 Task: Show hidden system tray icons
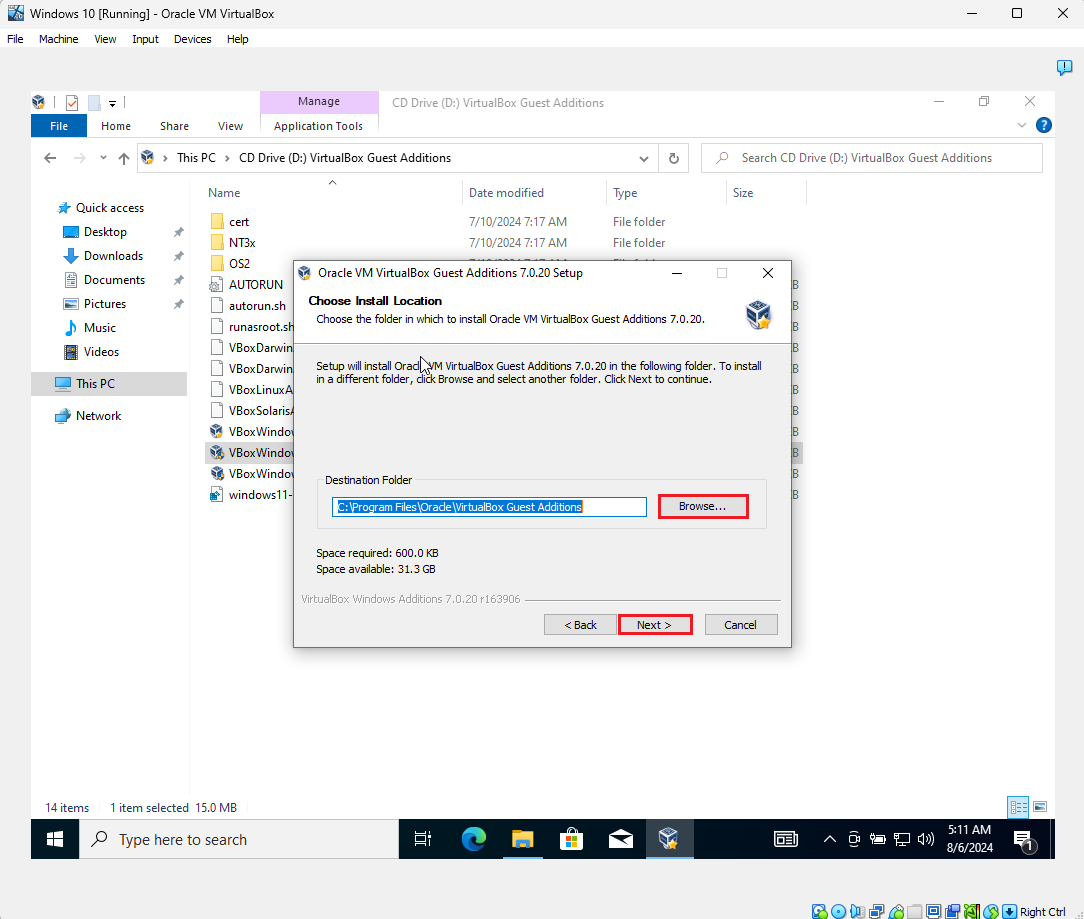pos(830,839)
